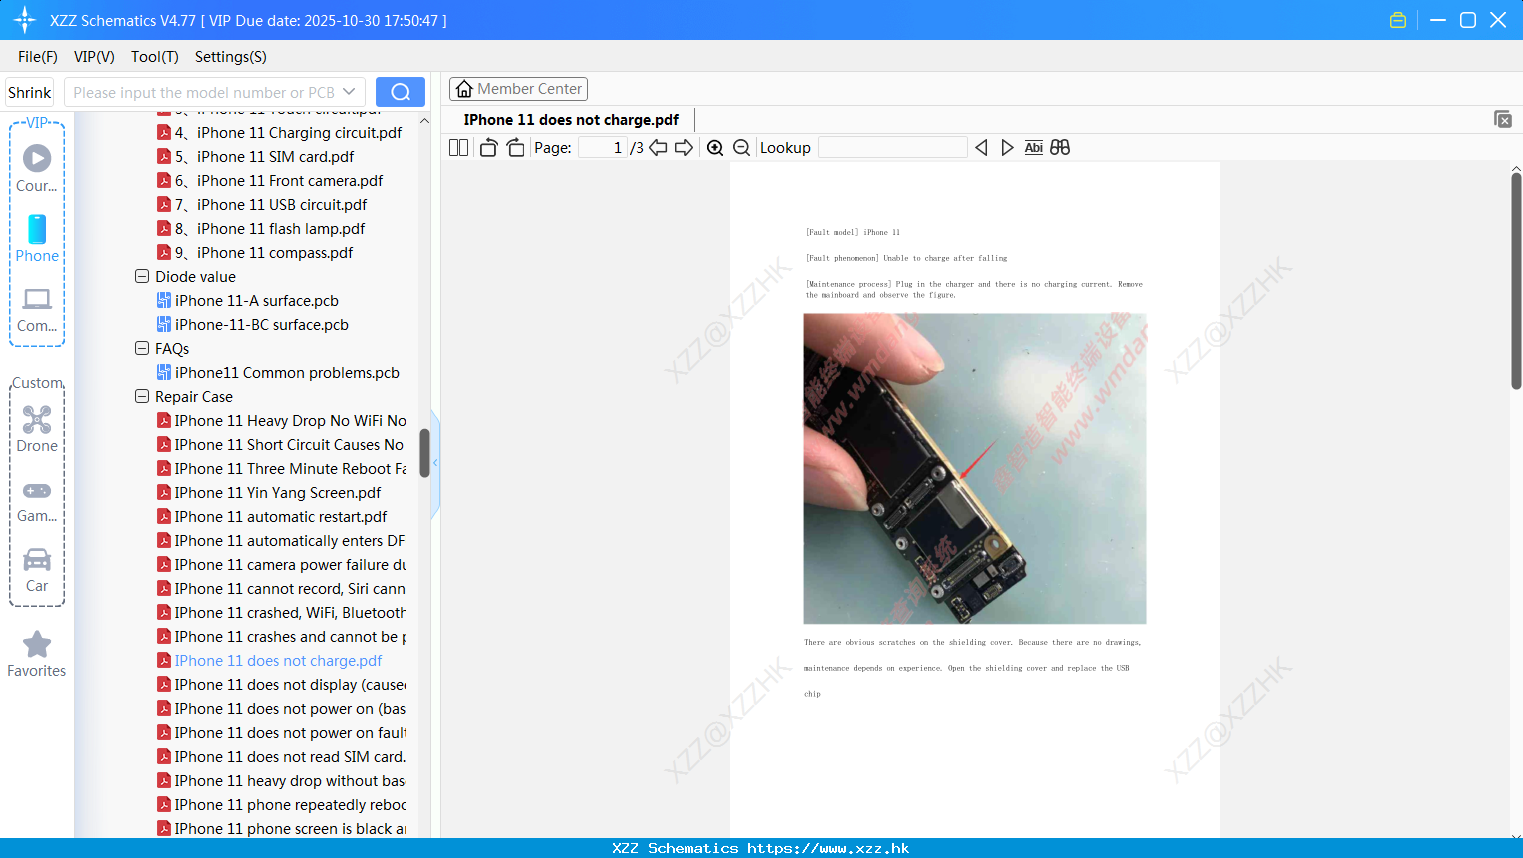The height and width of the screenshot is (858, 1523).
Task: Collapse the left panel via the side handle
Action: click(435, 462)
